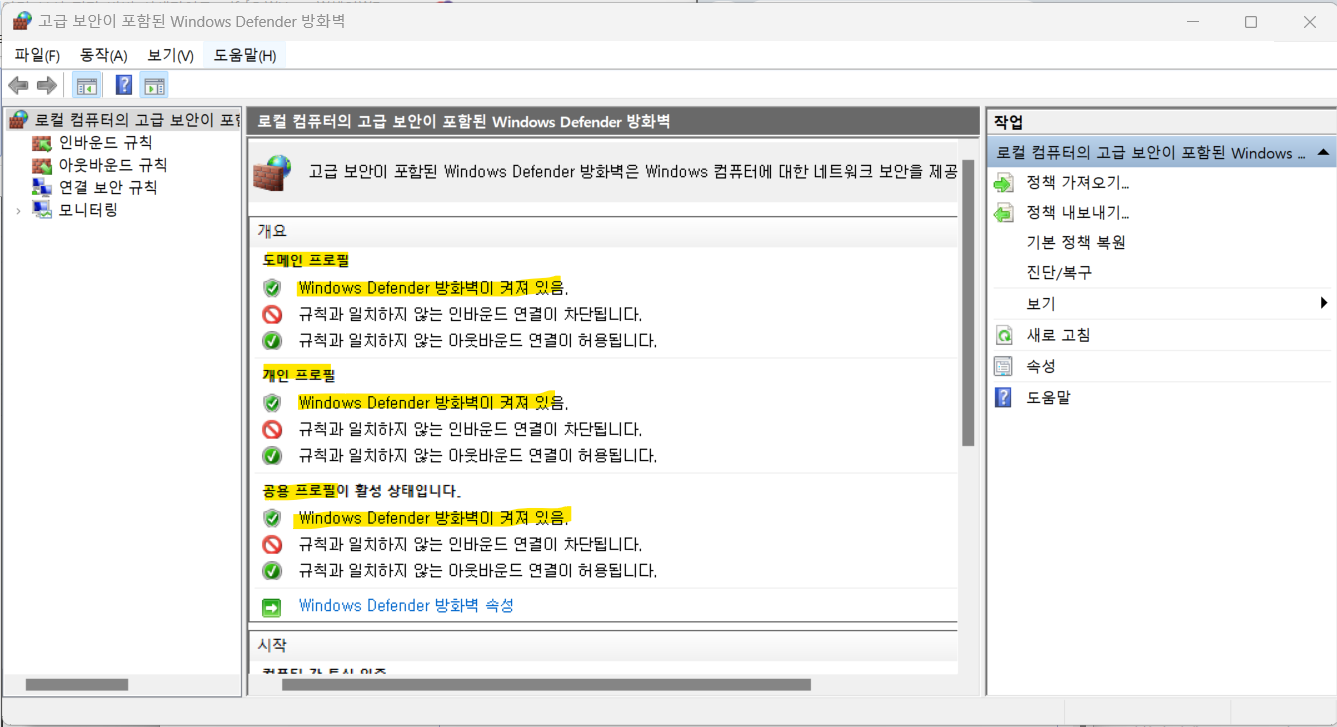The image size is (1337, 727).
Task: Click green check icon under 개인 프로필
Action: coord(272,455)
